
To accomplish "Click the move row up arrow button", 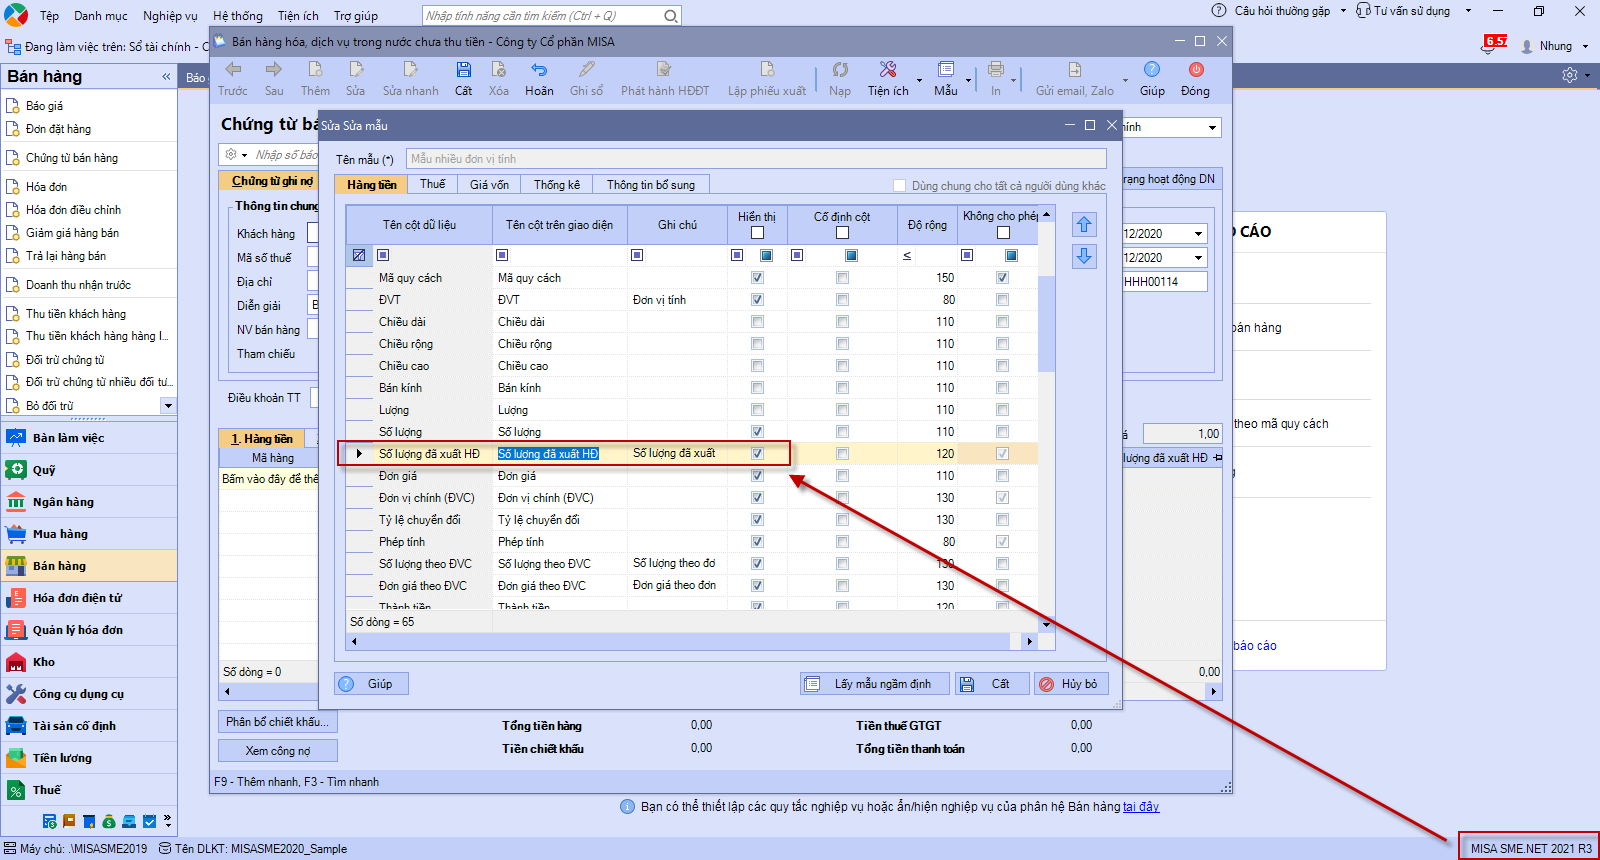I will click(x=1084, y=225).
